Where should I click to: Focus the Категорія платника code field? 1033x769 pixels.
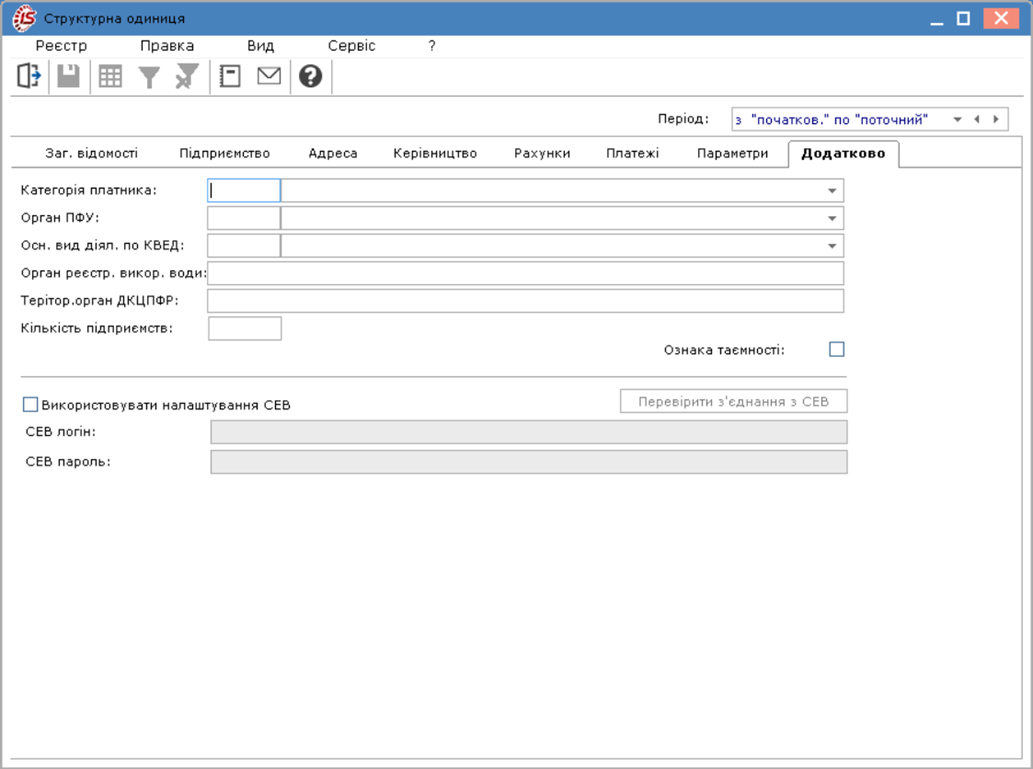point(244,191)
